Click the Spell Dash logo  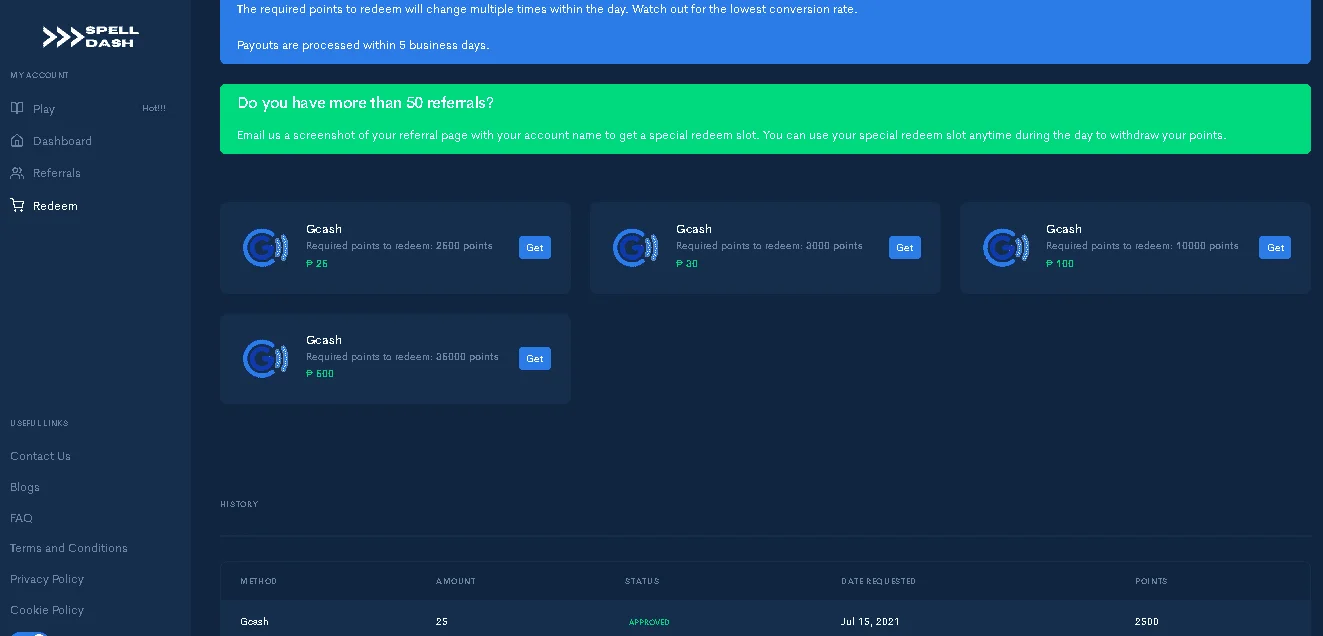tap(91, 37)
